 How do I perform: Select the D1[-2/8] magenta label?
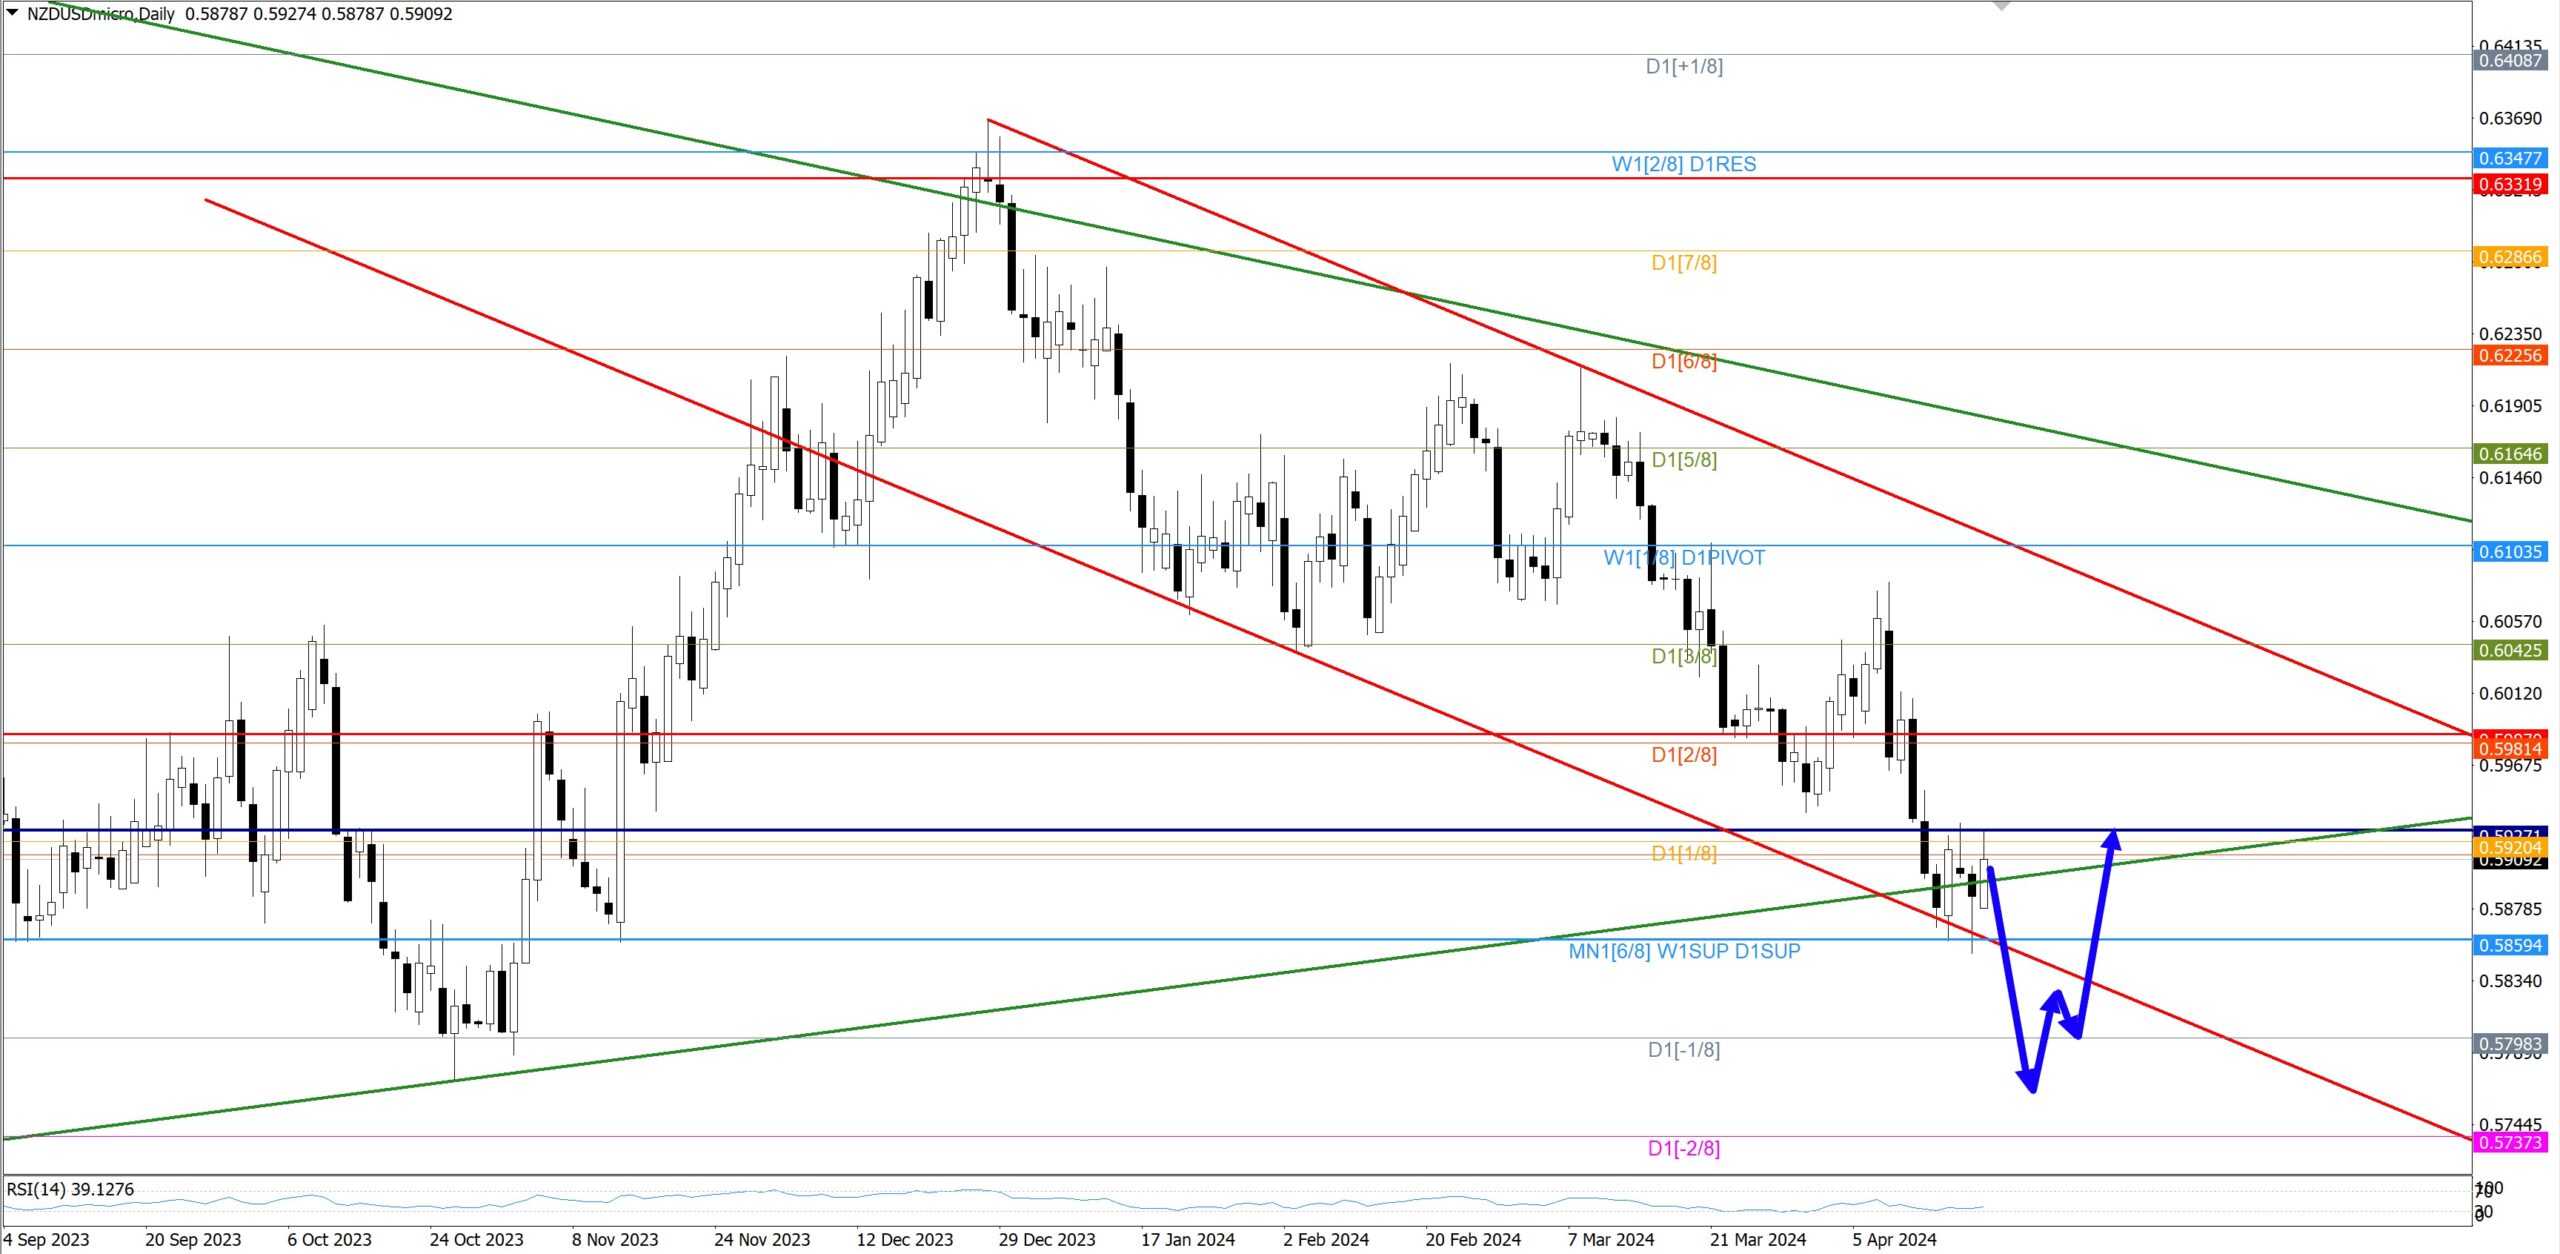point(1684,1148)
